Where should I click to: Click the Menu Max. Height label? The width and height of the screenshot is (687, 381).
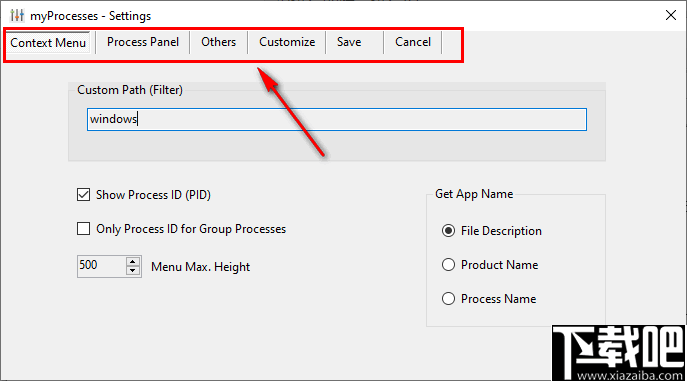[200, 267]
